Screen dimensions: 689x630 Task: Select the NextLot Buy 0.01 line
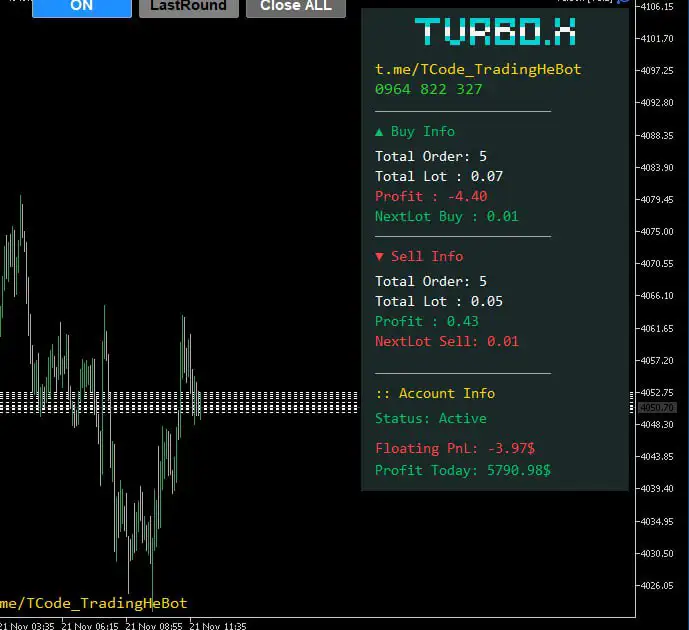[446, 216]
